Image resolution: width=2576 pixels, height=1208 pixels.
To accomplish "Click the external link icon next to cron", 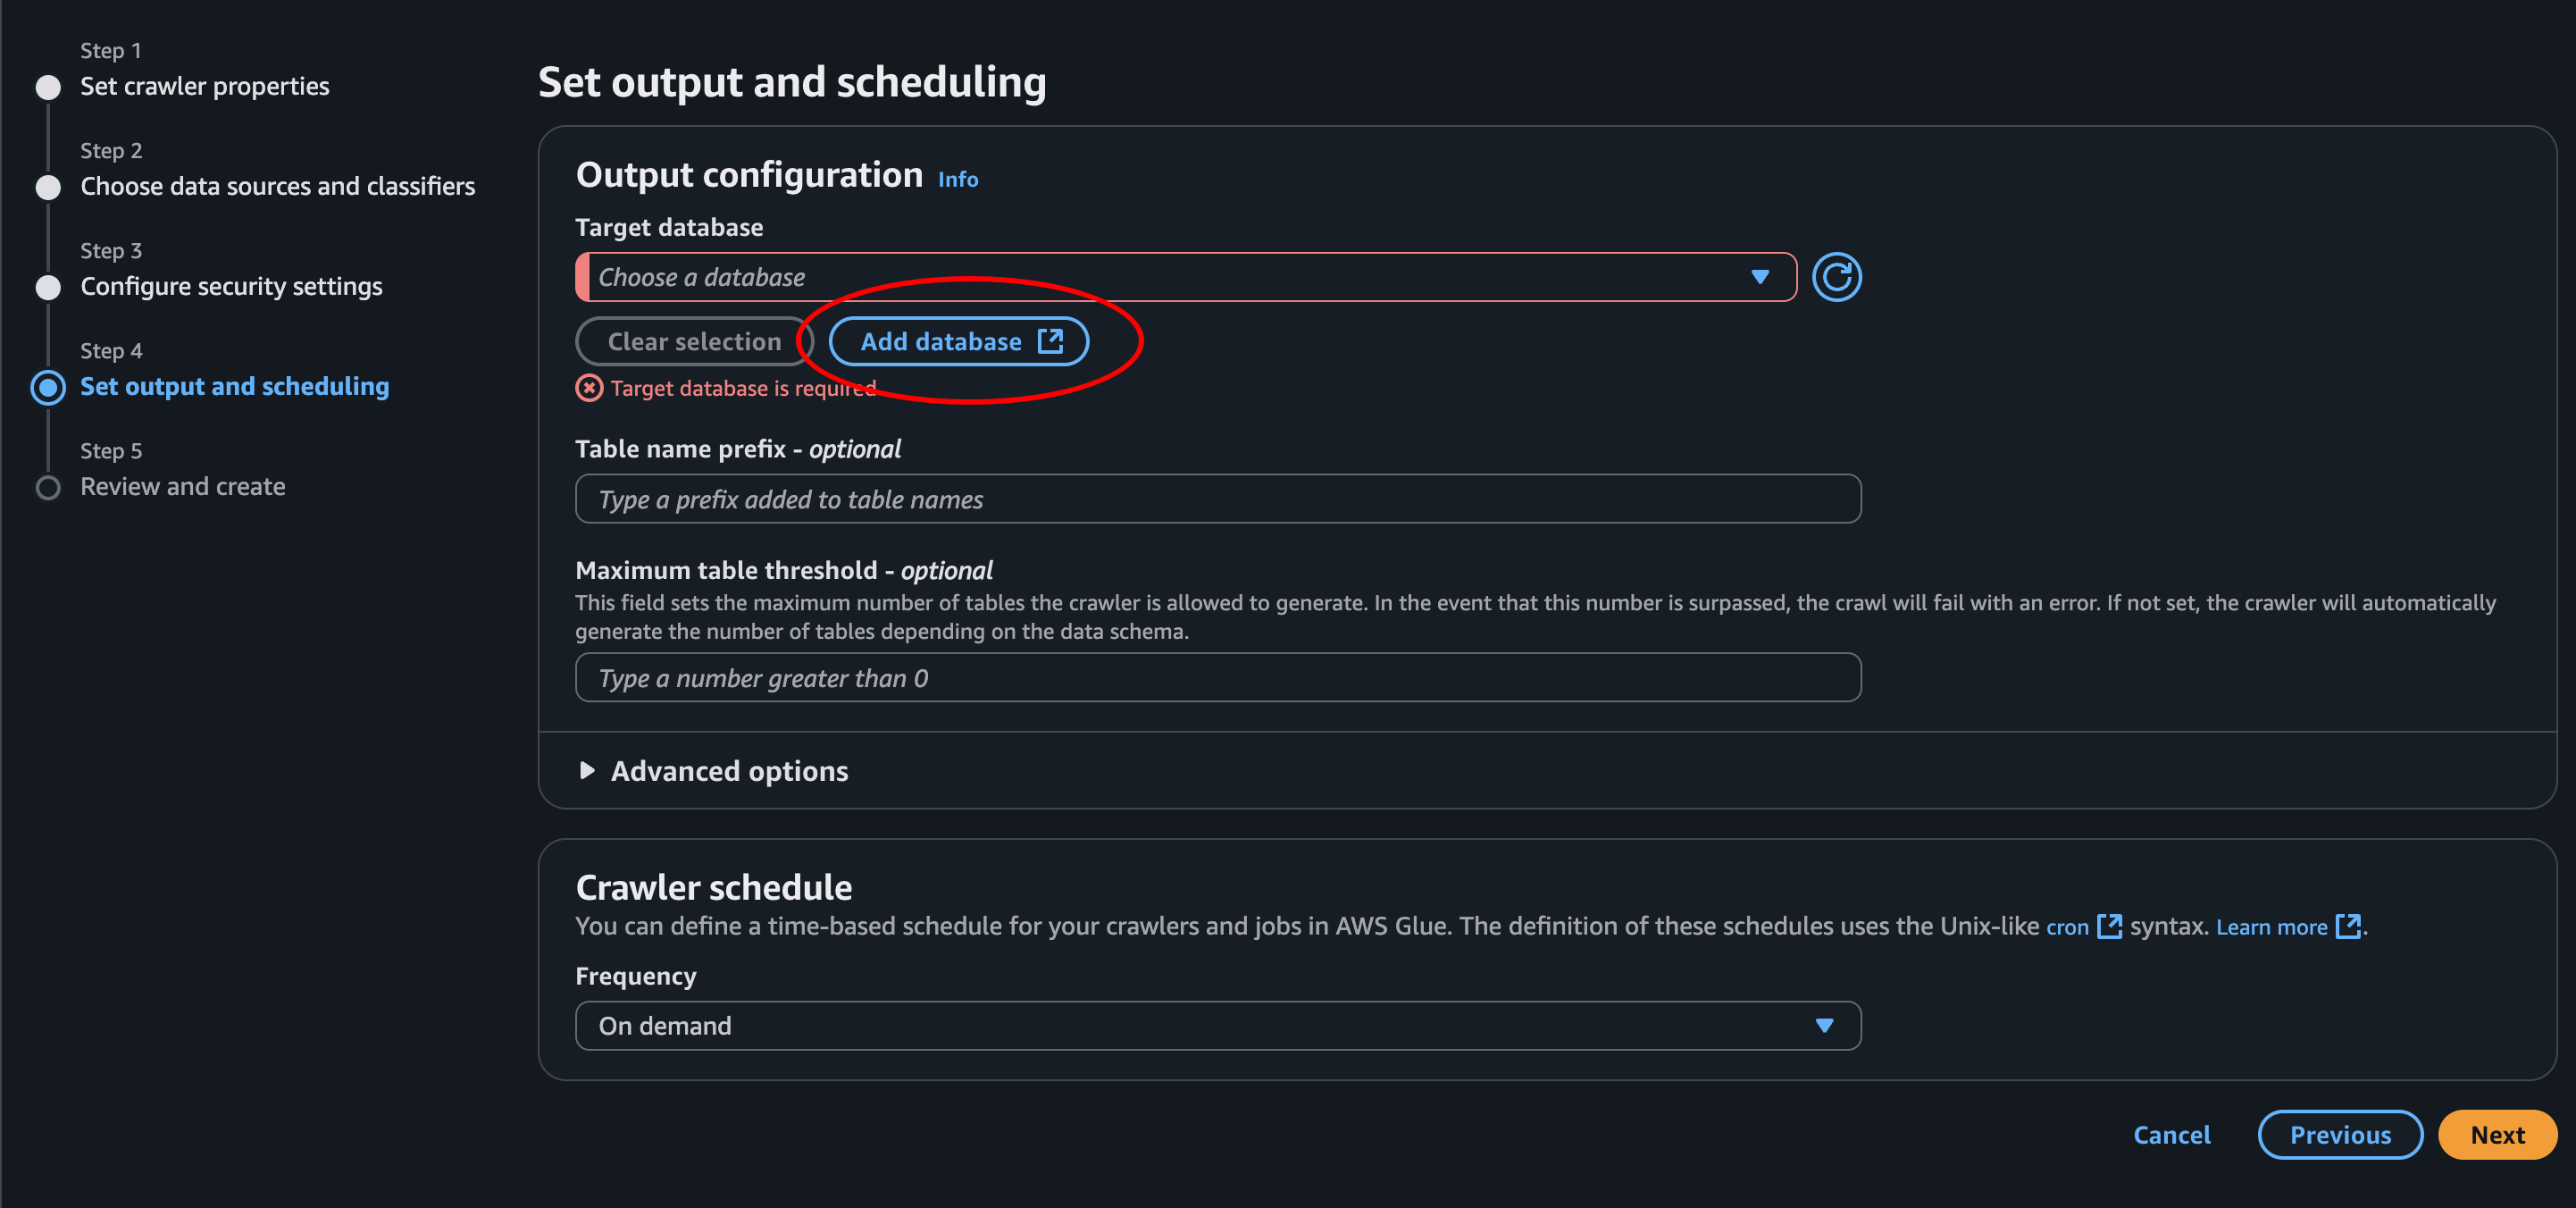I will tap(2108, 926).
